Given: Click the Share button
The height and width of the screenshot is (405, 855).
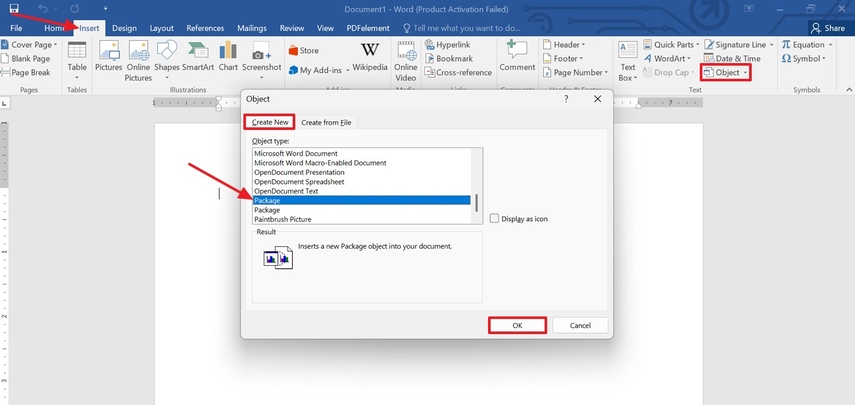Looking at the screenshot, I should pyautogui.click(x=829, y=28).
